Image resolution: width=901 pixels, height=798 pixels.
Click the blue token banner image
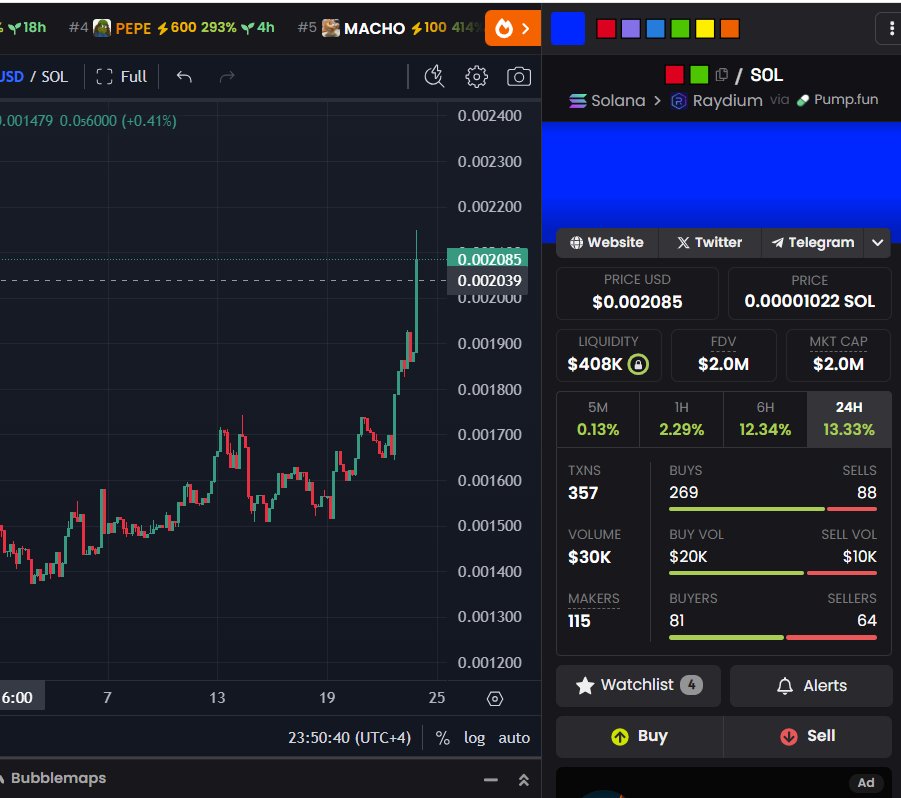721,175
